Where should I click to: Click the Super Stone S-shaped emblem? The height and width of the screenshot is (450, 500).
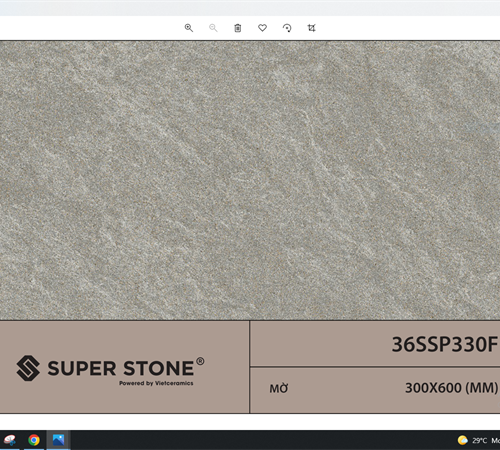(28, 368)
